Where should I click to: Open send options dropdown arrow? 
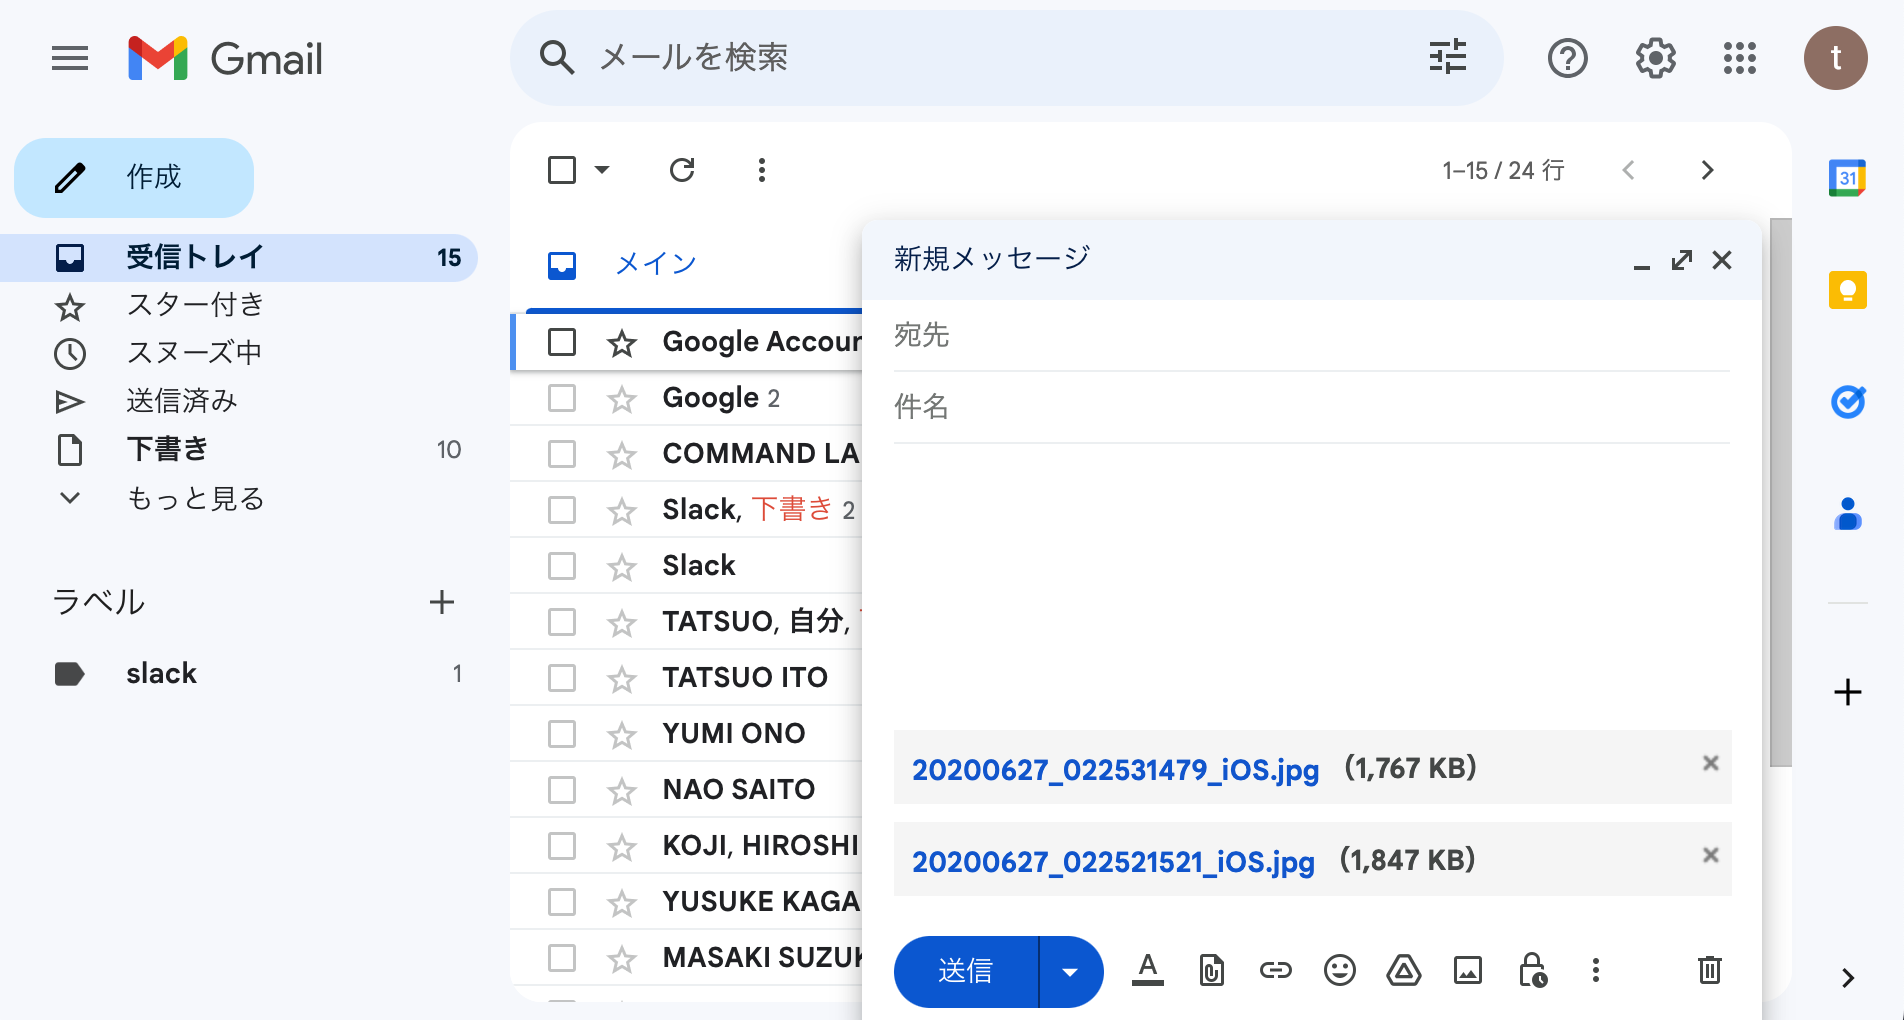coord(1071,971)
